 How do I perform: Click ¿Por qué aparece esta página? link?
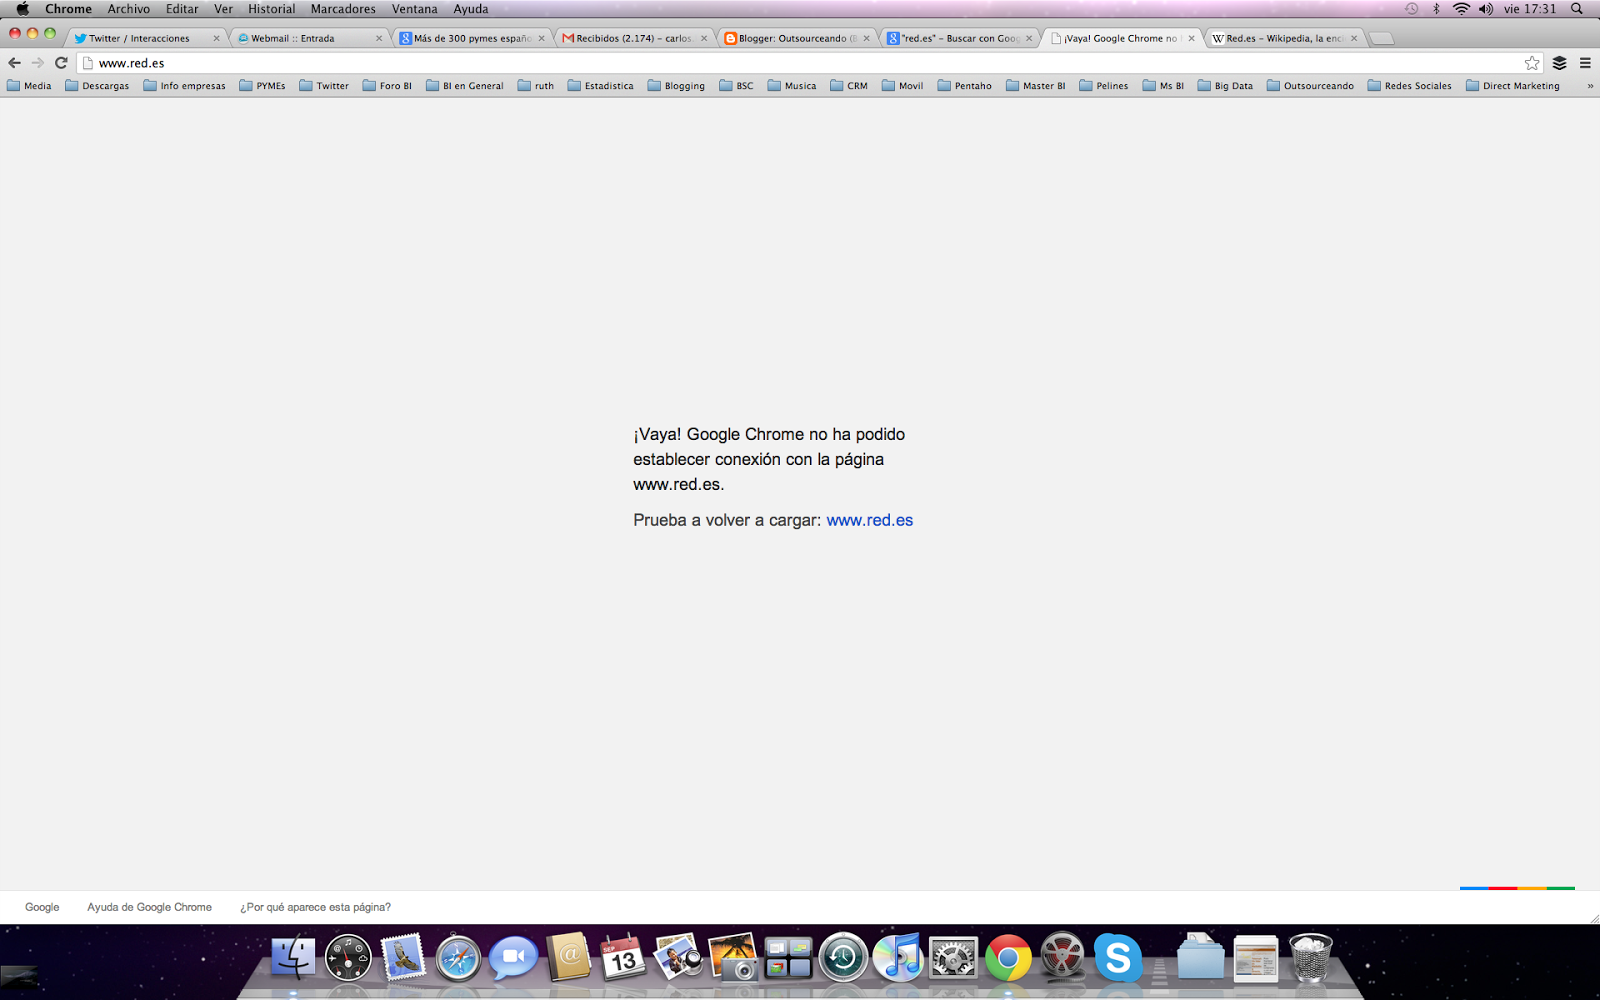315,907
